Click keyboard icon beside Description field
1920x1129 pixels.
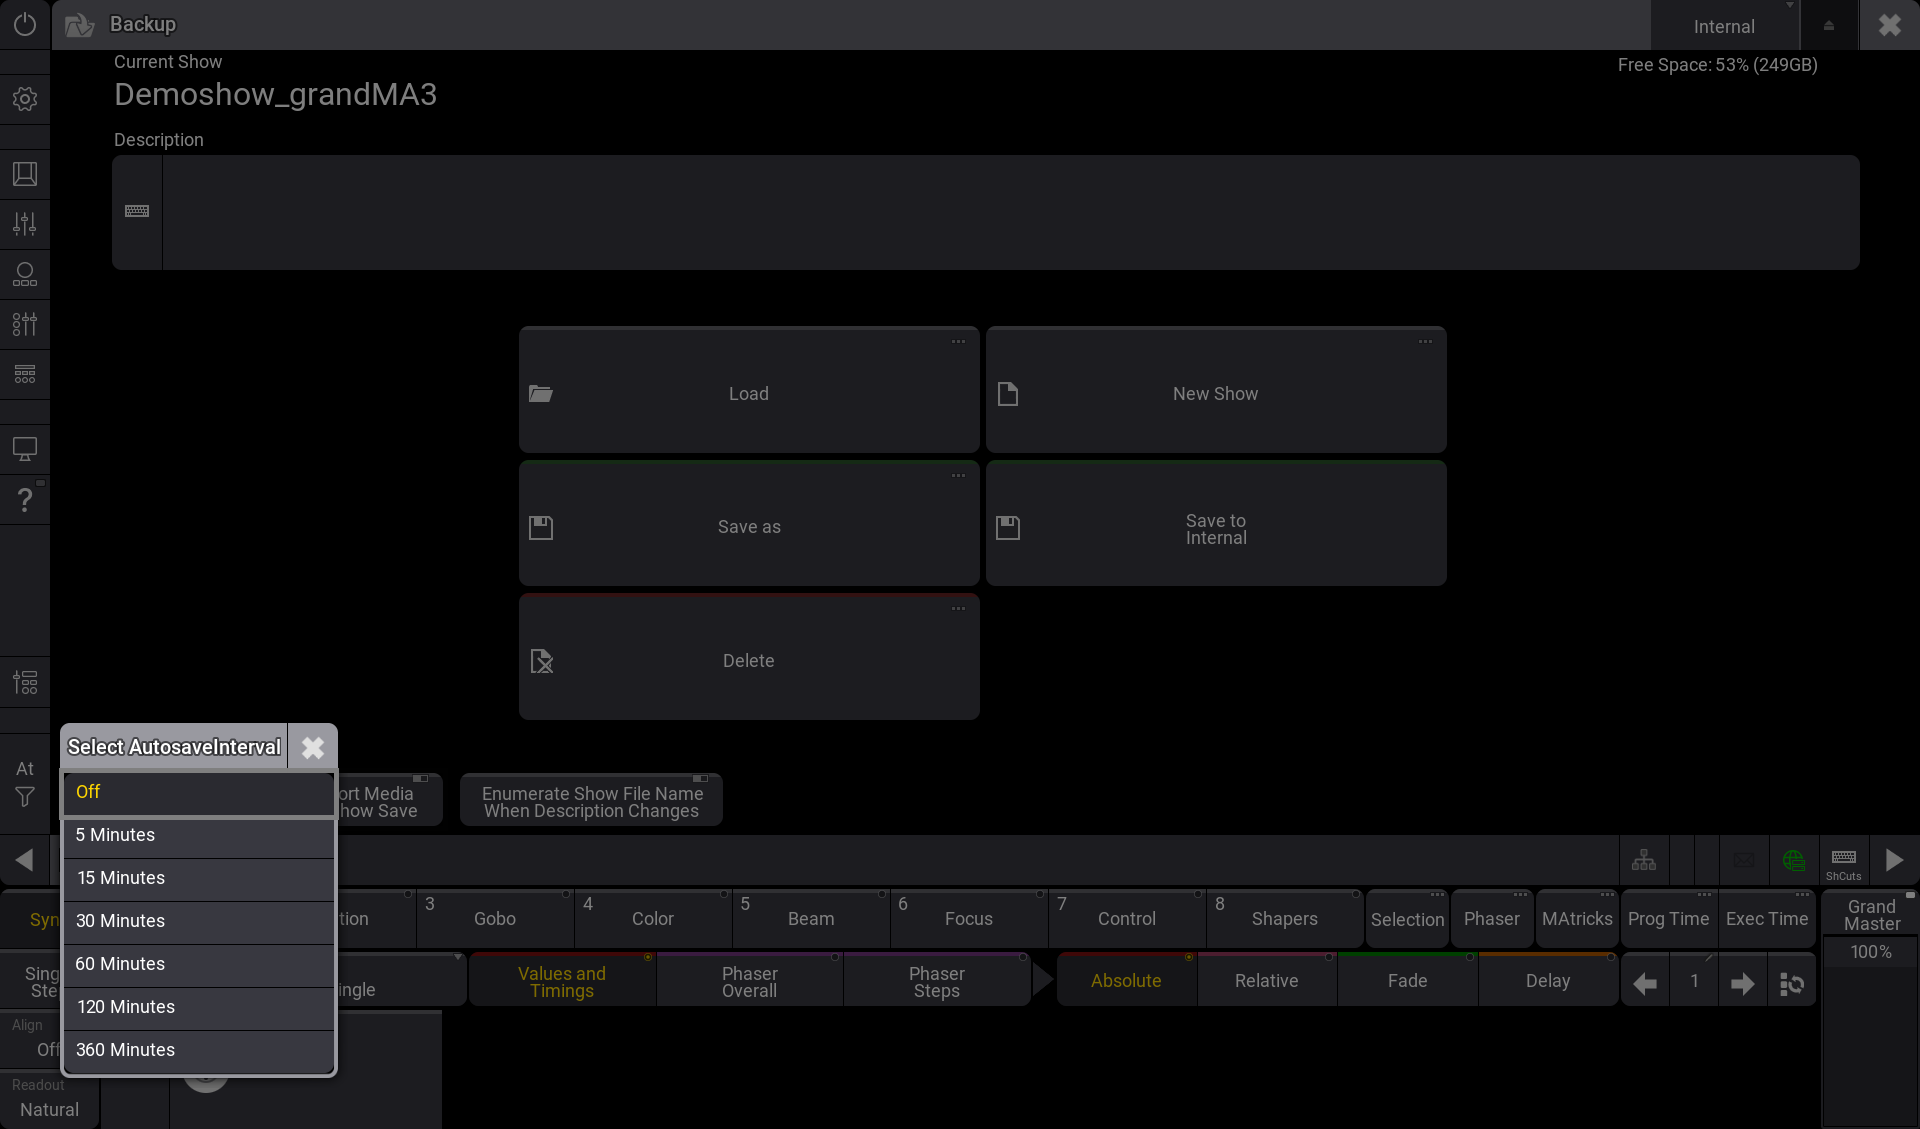point(137,211)
